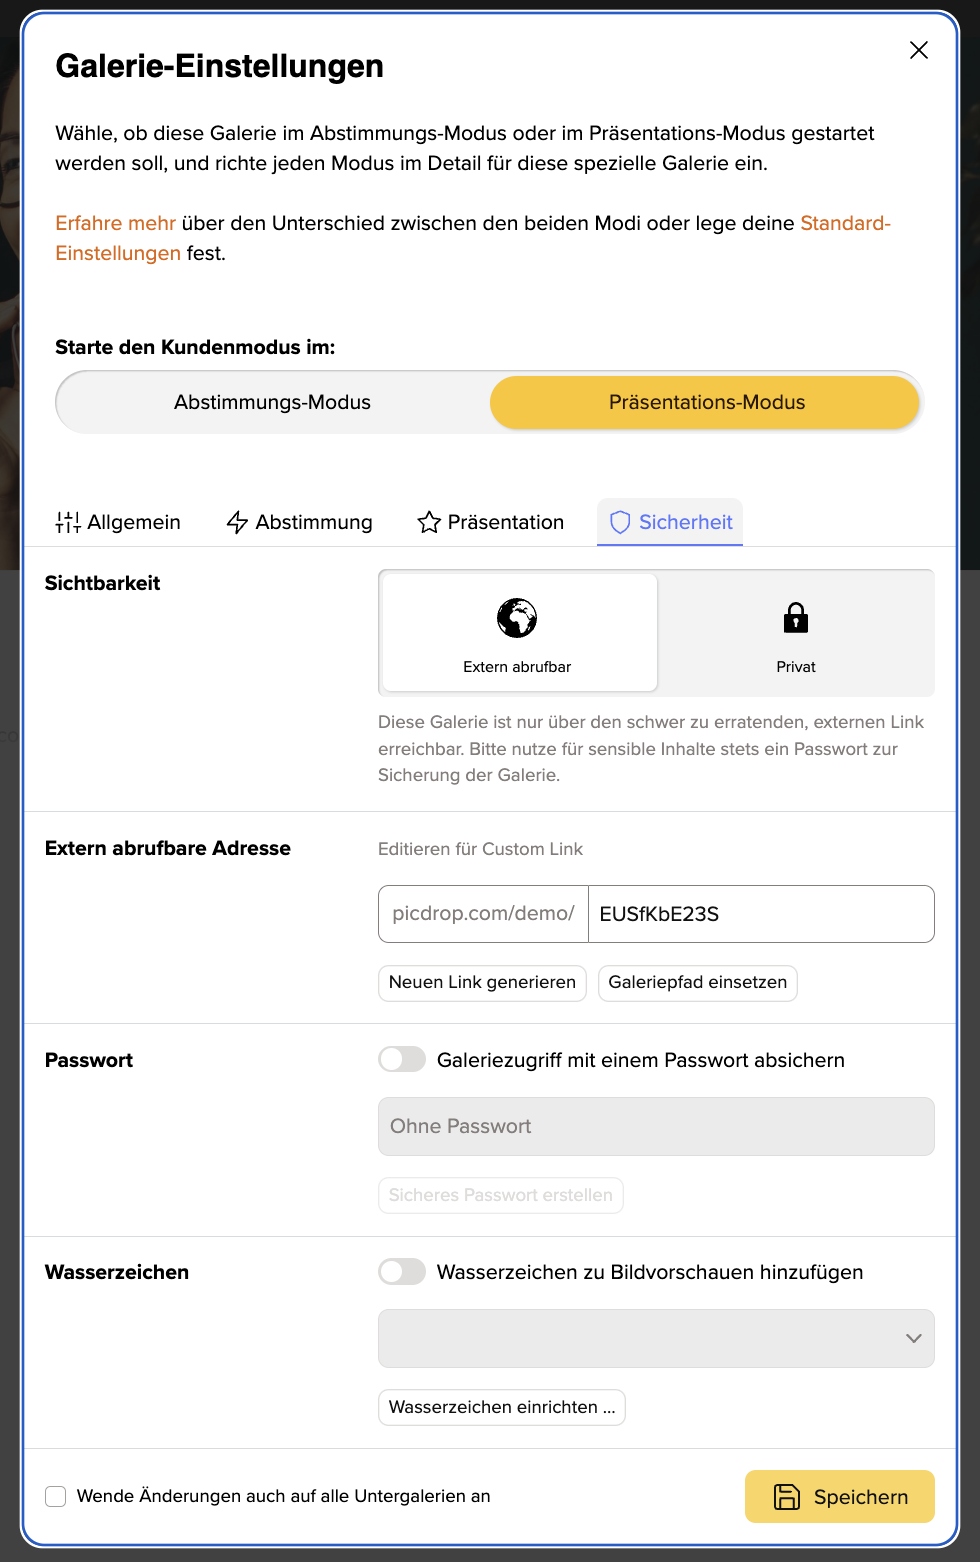Click the padlock icon for Privat
Image resolution: width=980 pixels, height=1562 pixels.
(x=796, y=618)
